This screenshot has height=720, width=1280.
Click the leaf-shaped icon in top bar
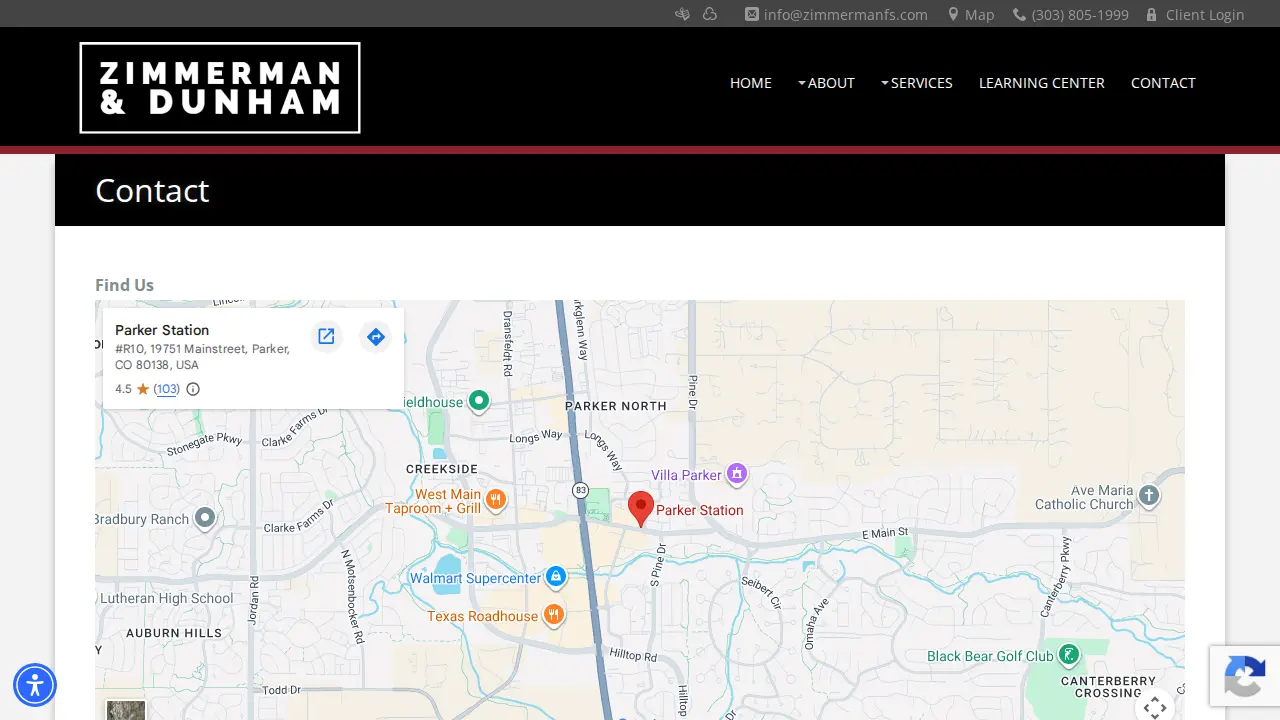pyautogui.click(x=682, y=14)
